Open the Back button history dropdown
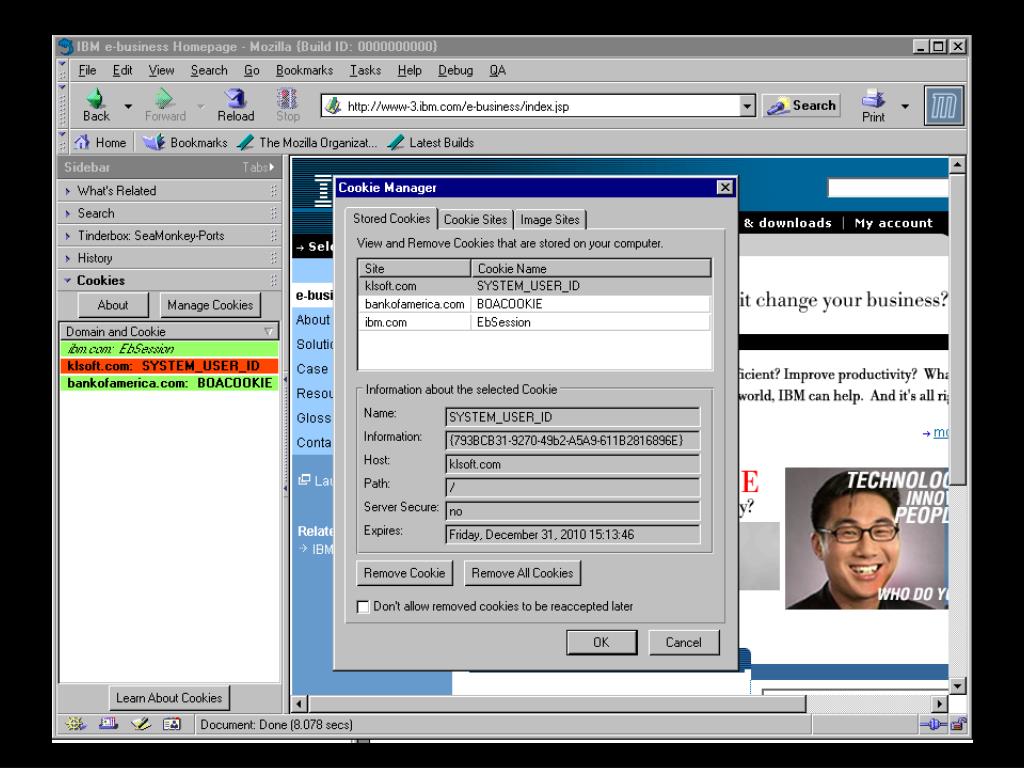 tap(128, 106)
